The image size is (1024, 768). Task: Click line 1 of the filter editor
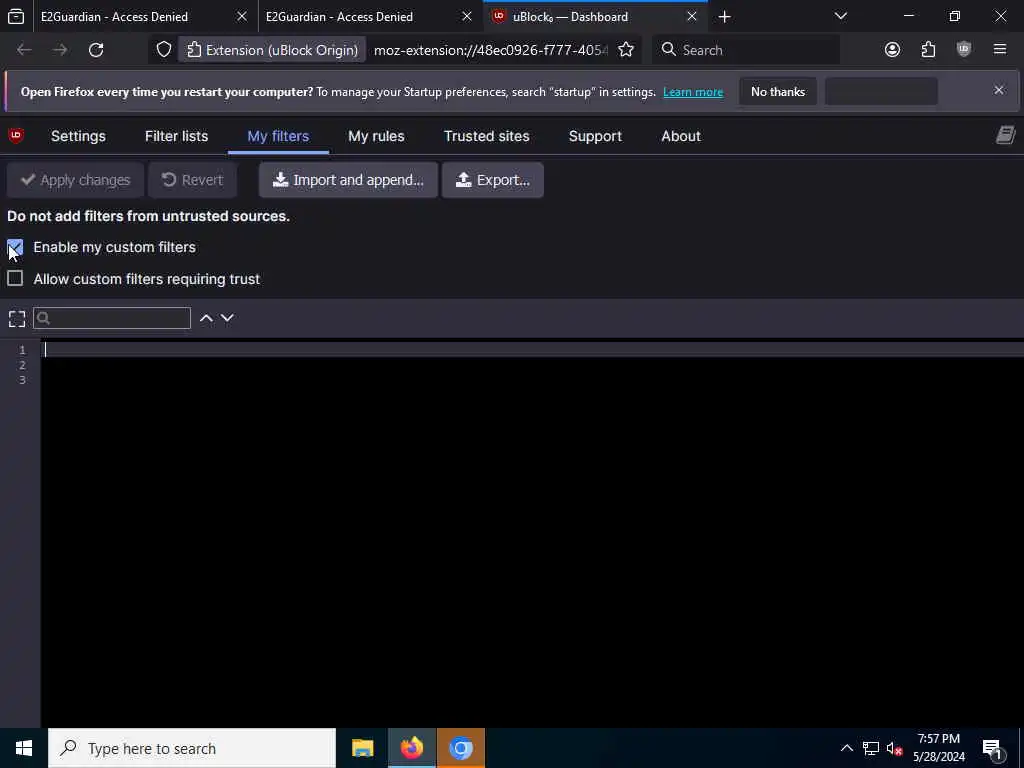[x=532, y=349]
